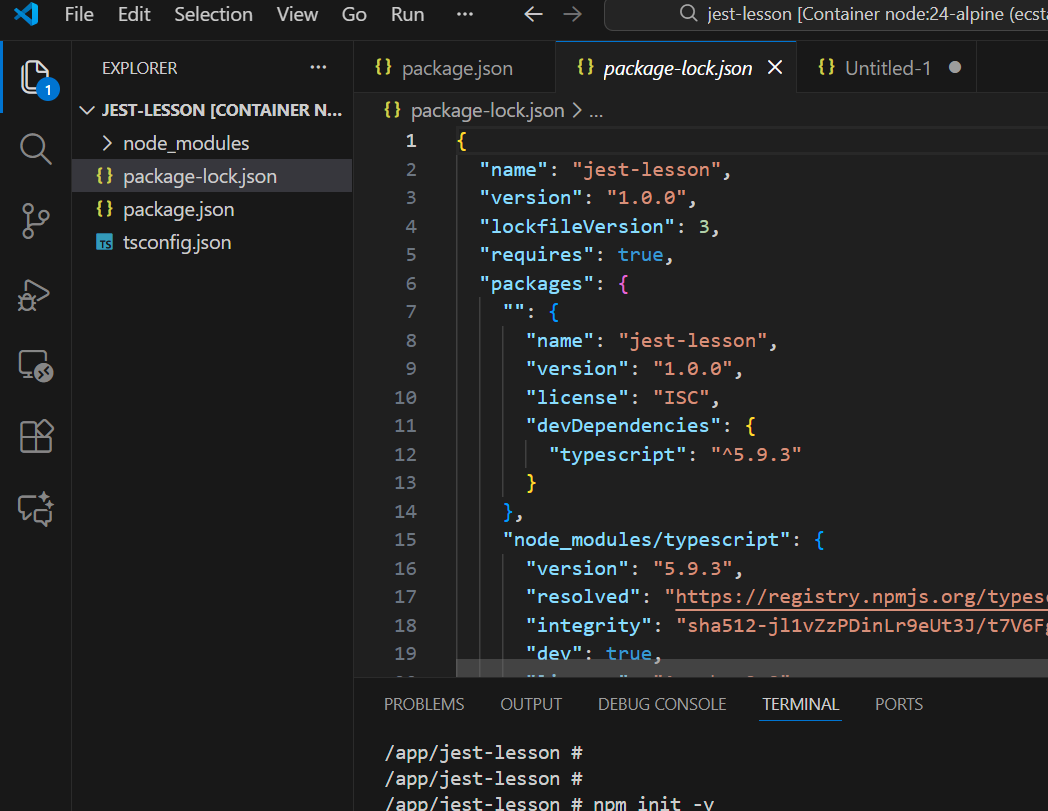
Task: Click the "node_modules/typescript" key in editor
Action: [x=647, y=540]
